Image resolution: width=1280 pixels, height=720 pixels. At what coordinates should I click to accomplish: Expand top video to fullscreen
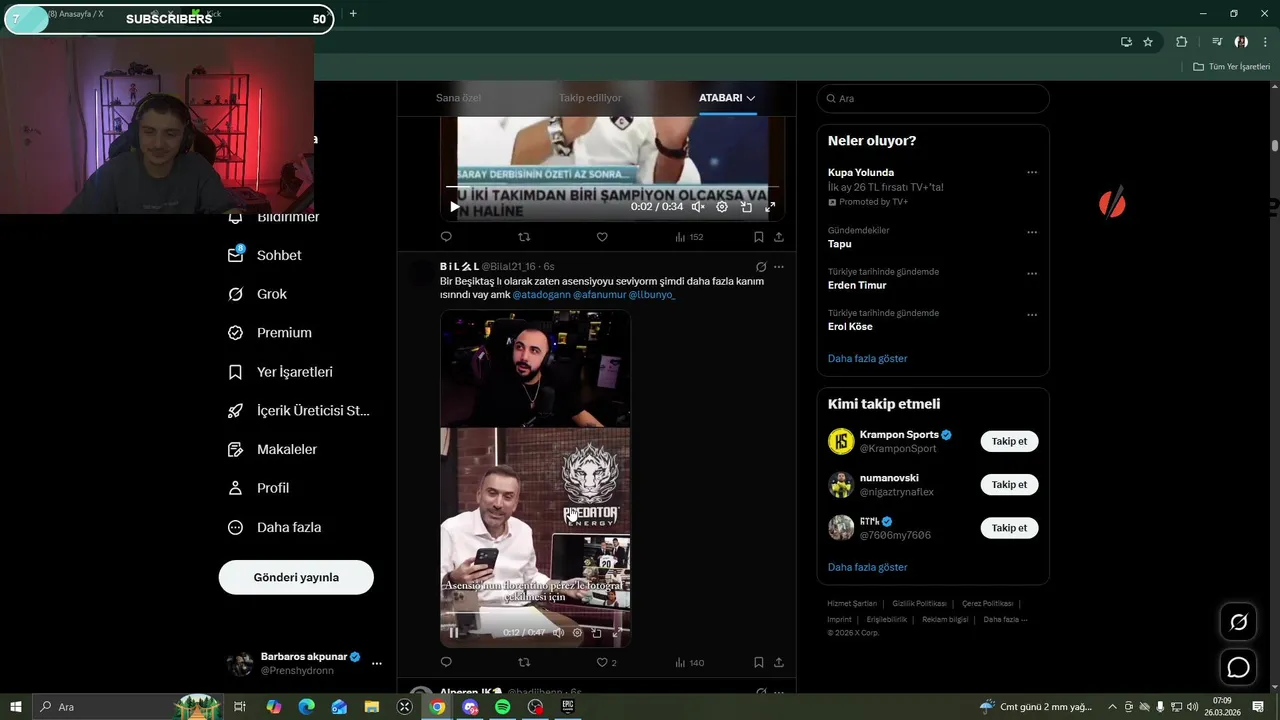[770, 207]
